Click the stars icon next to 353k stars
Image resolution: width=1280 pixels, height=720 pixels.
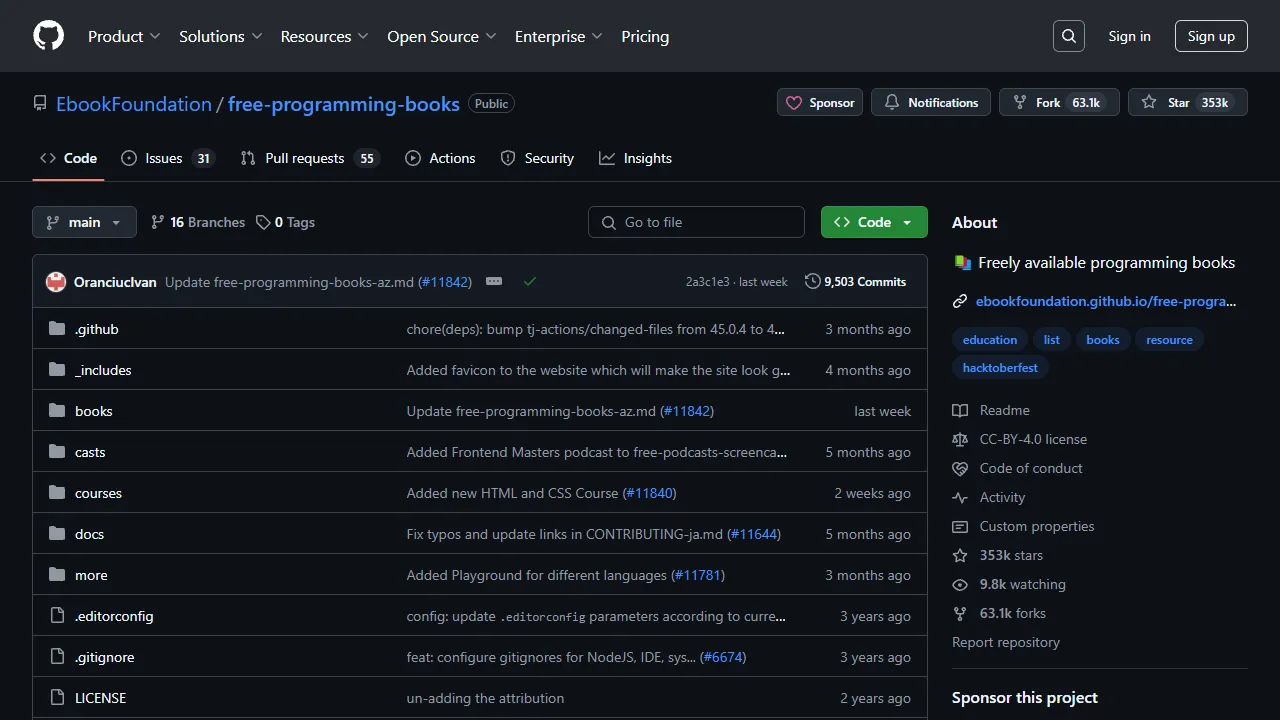(960, 555)
